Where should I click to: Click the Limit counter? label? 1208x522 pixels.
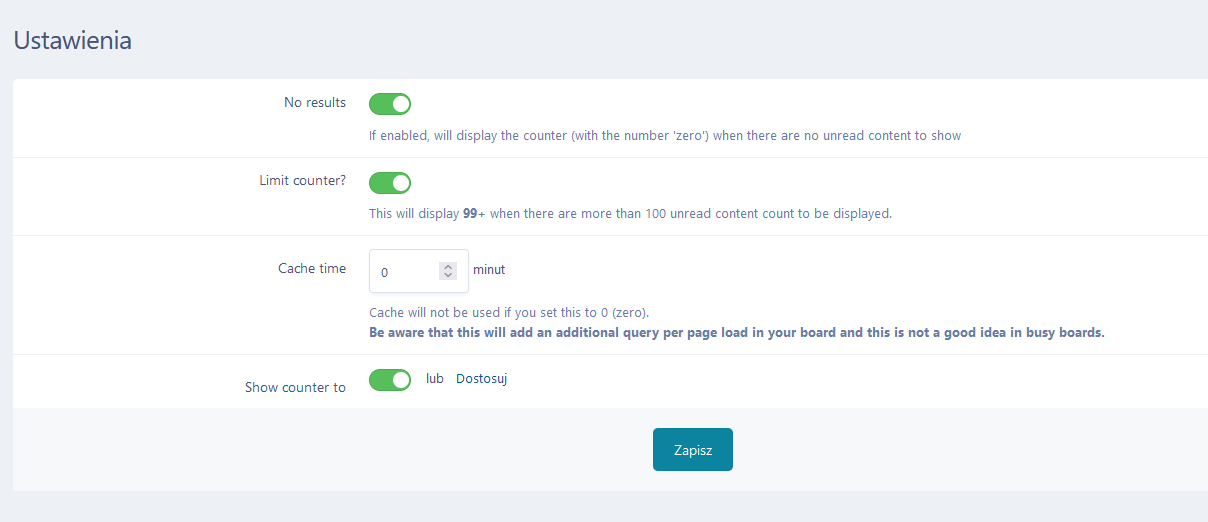[x=302, y=181]
